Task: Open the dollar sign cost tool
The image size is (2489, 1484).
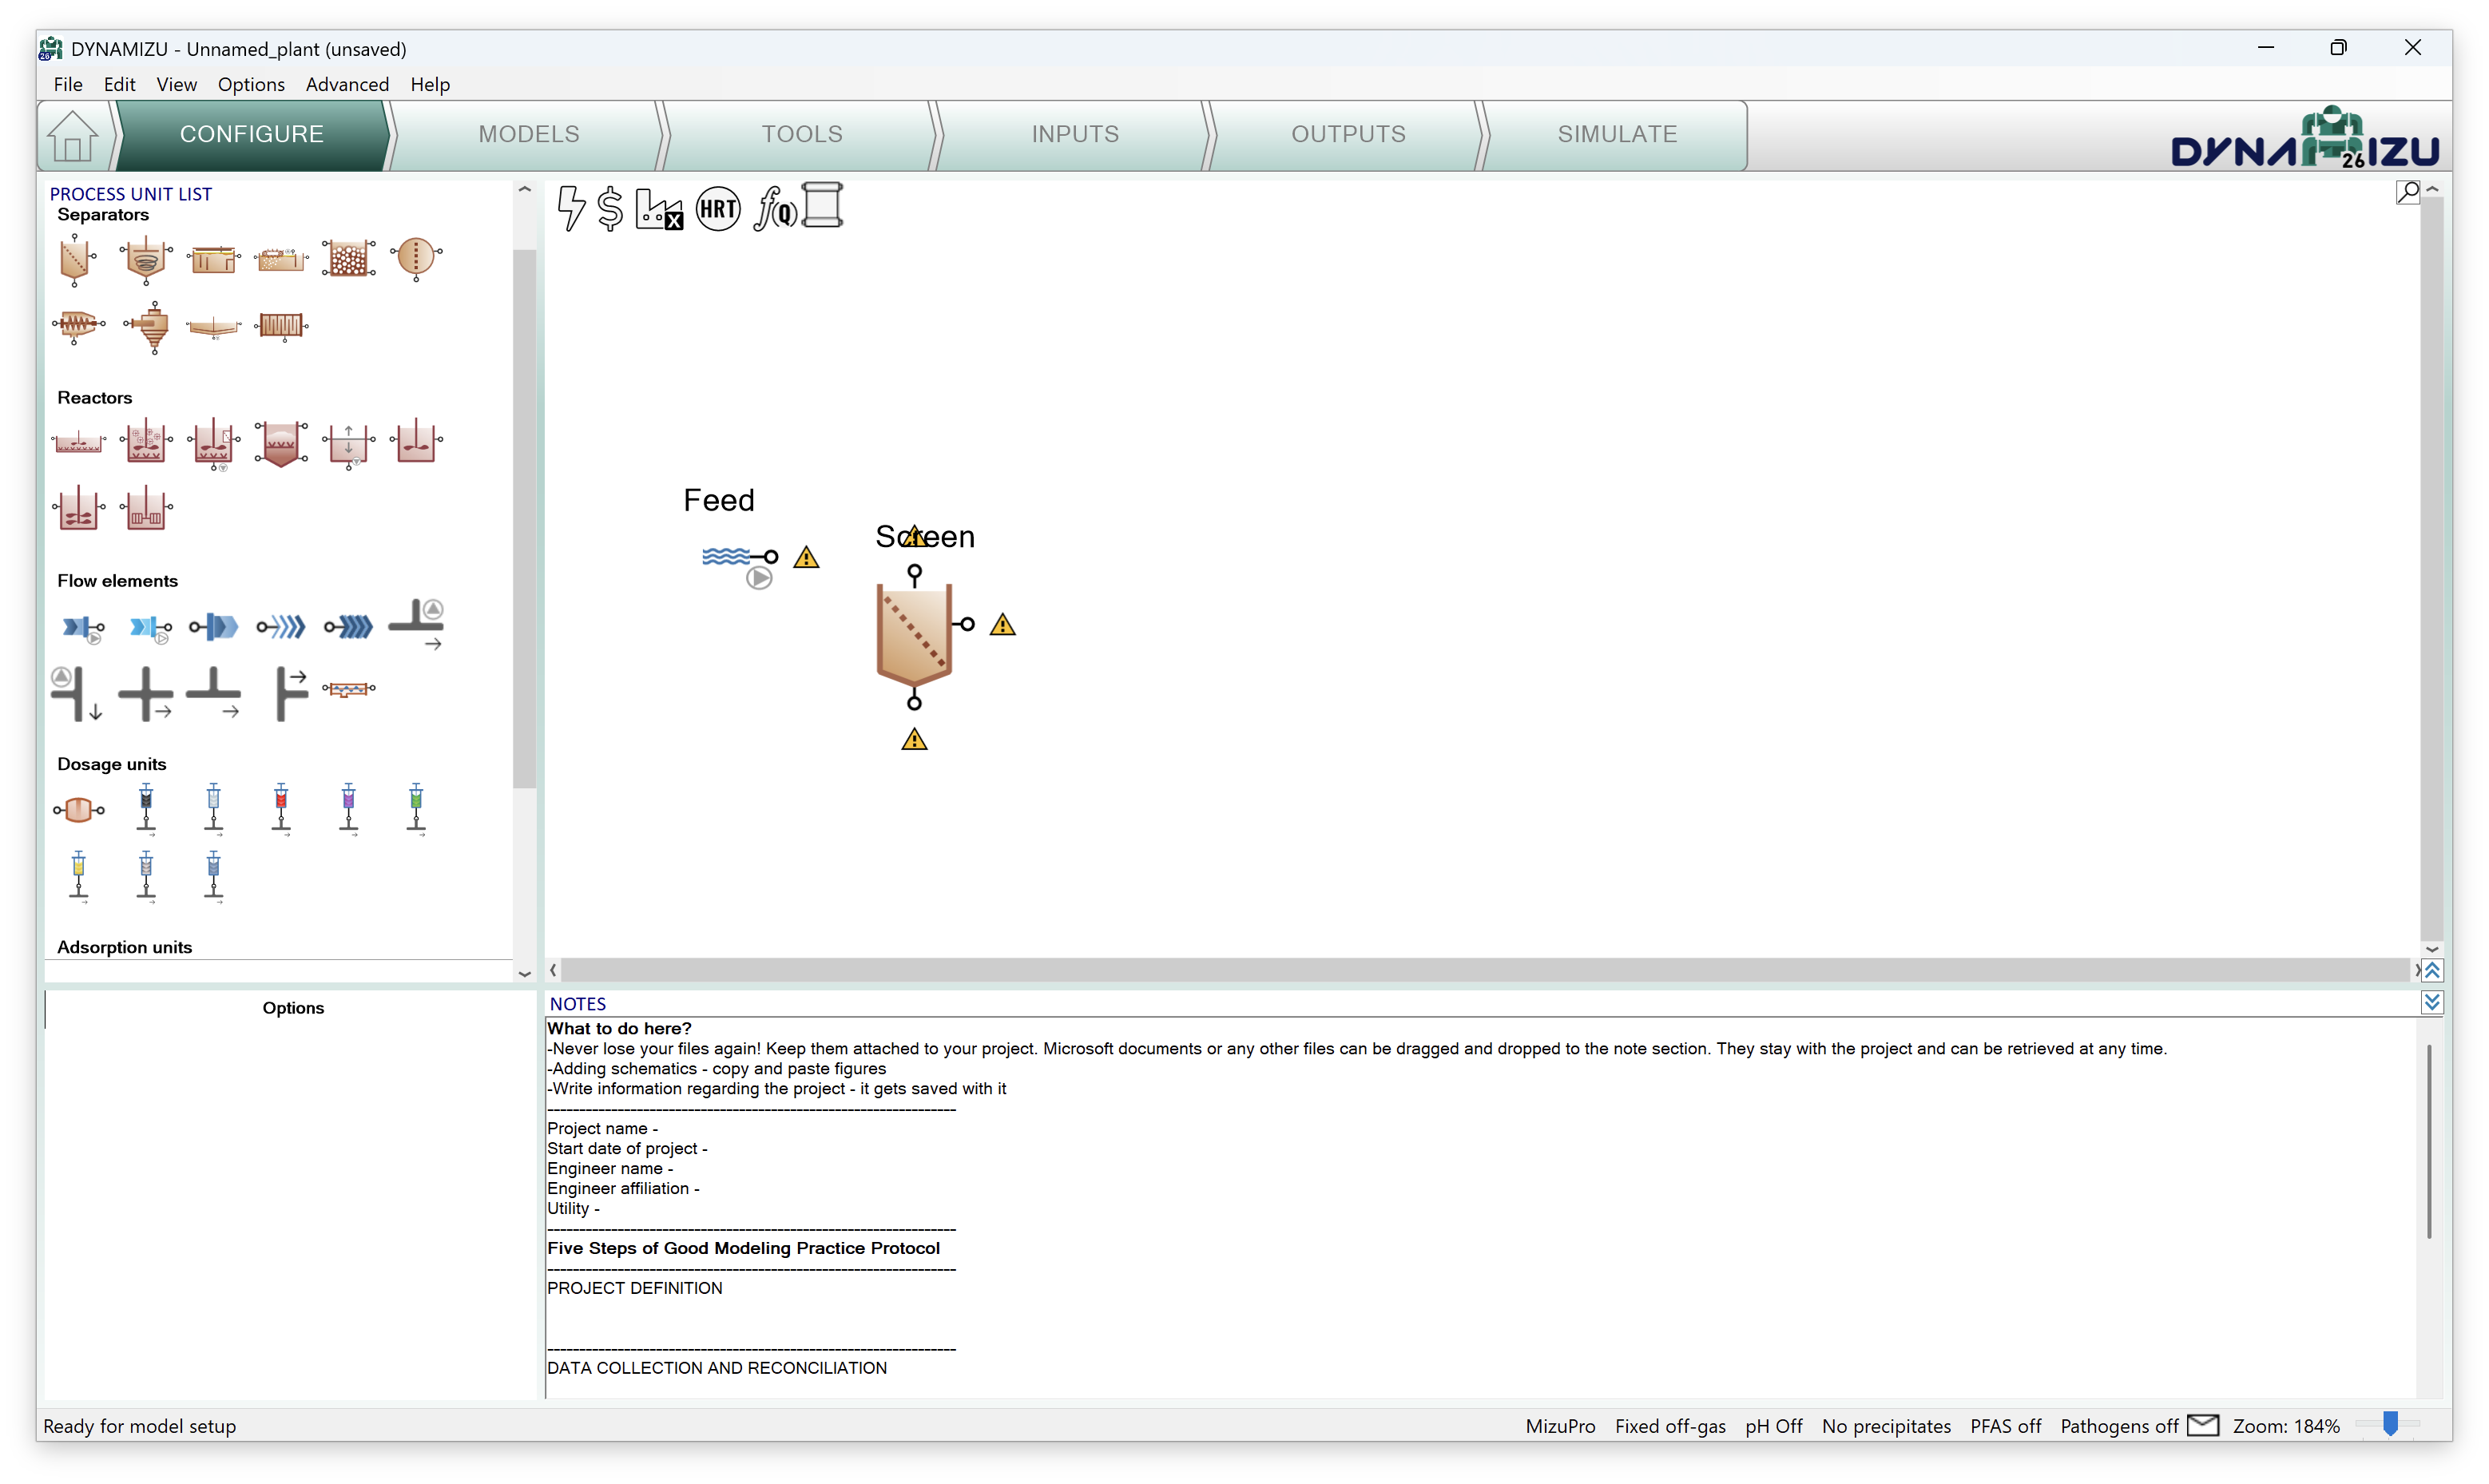Action: [610, 209]
